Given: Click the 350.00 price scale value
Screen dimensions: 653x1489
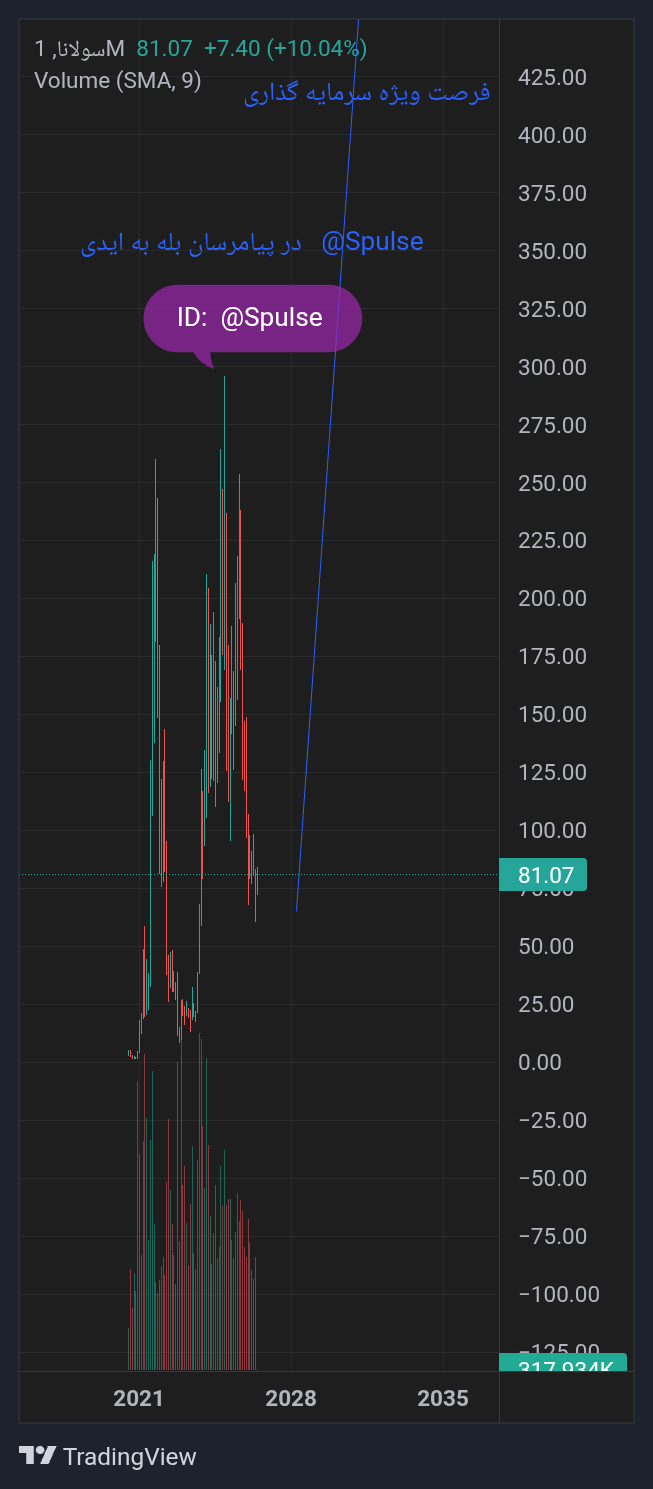Looking at the screenshot, I should pyautogui.click(x=553, y=251).
